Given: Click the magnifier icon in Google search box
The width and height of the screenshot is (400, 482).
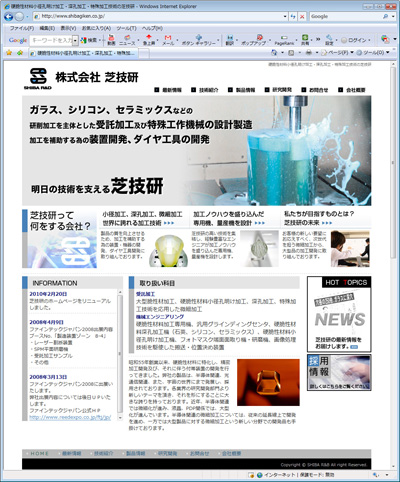Looking at the screenshot, I should [385, 16].
